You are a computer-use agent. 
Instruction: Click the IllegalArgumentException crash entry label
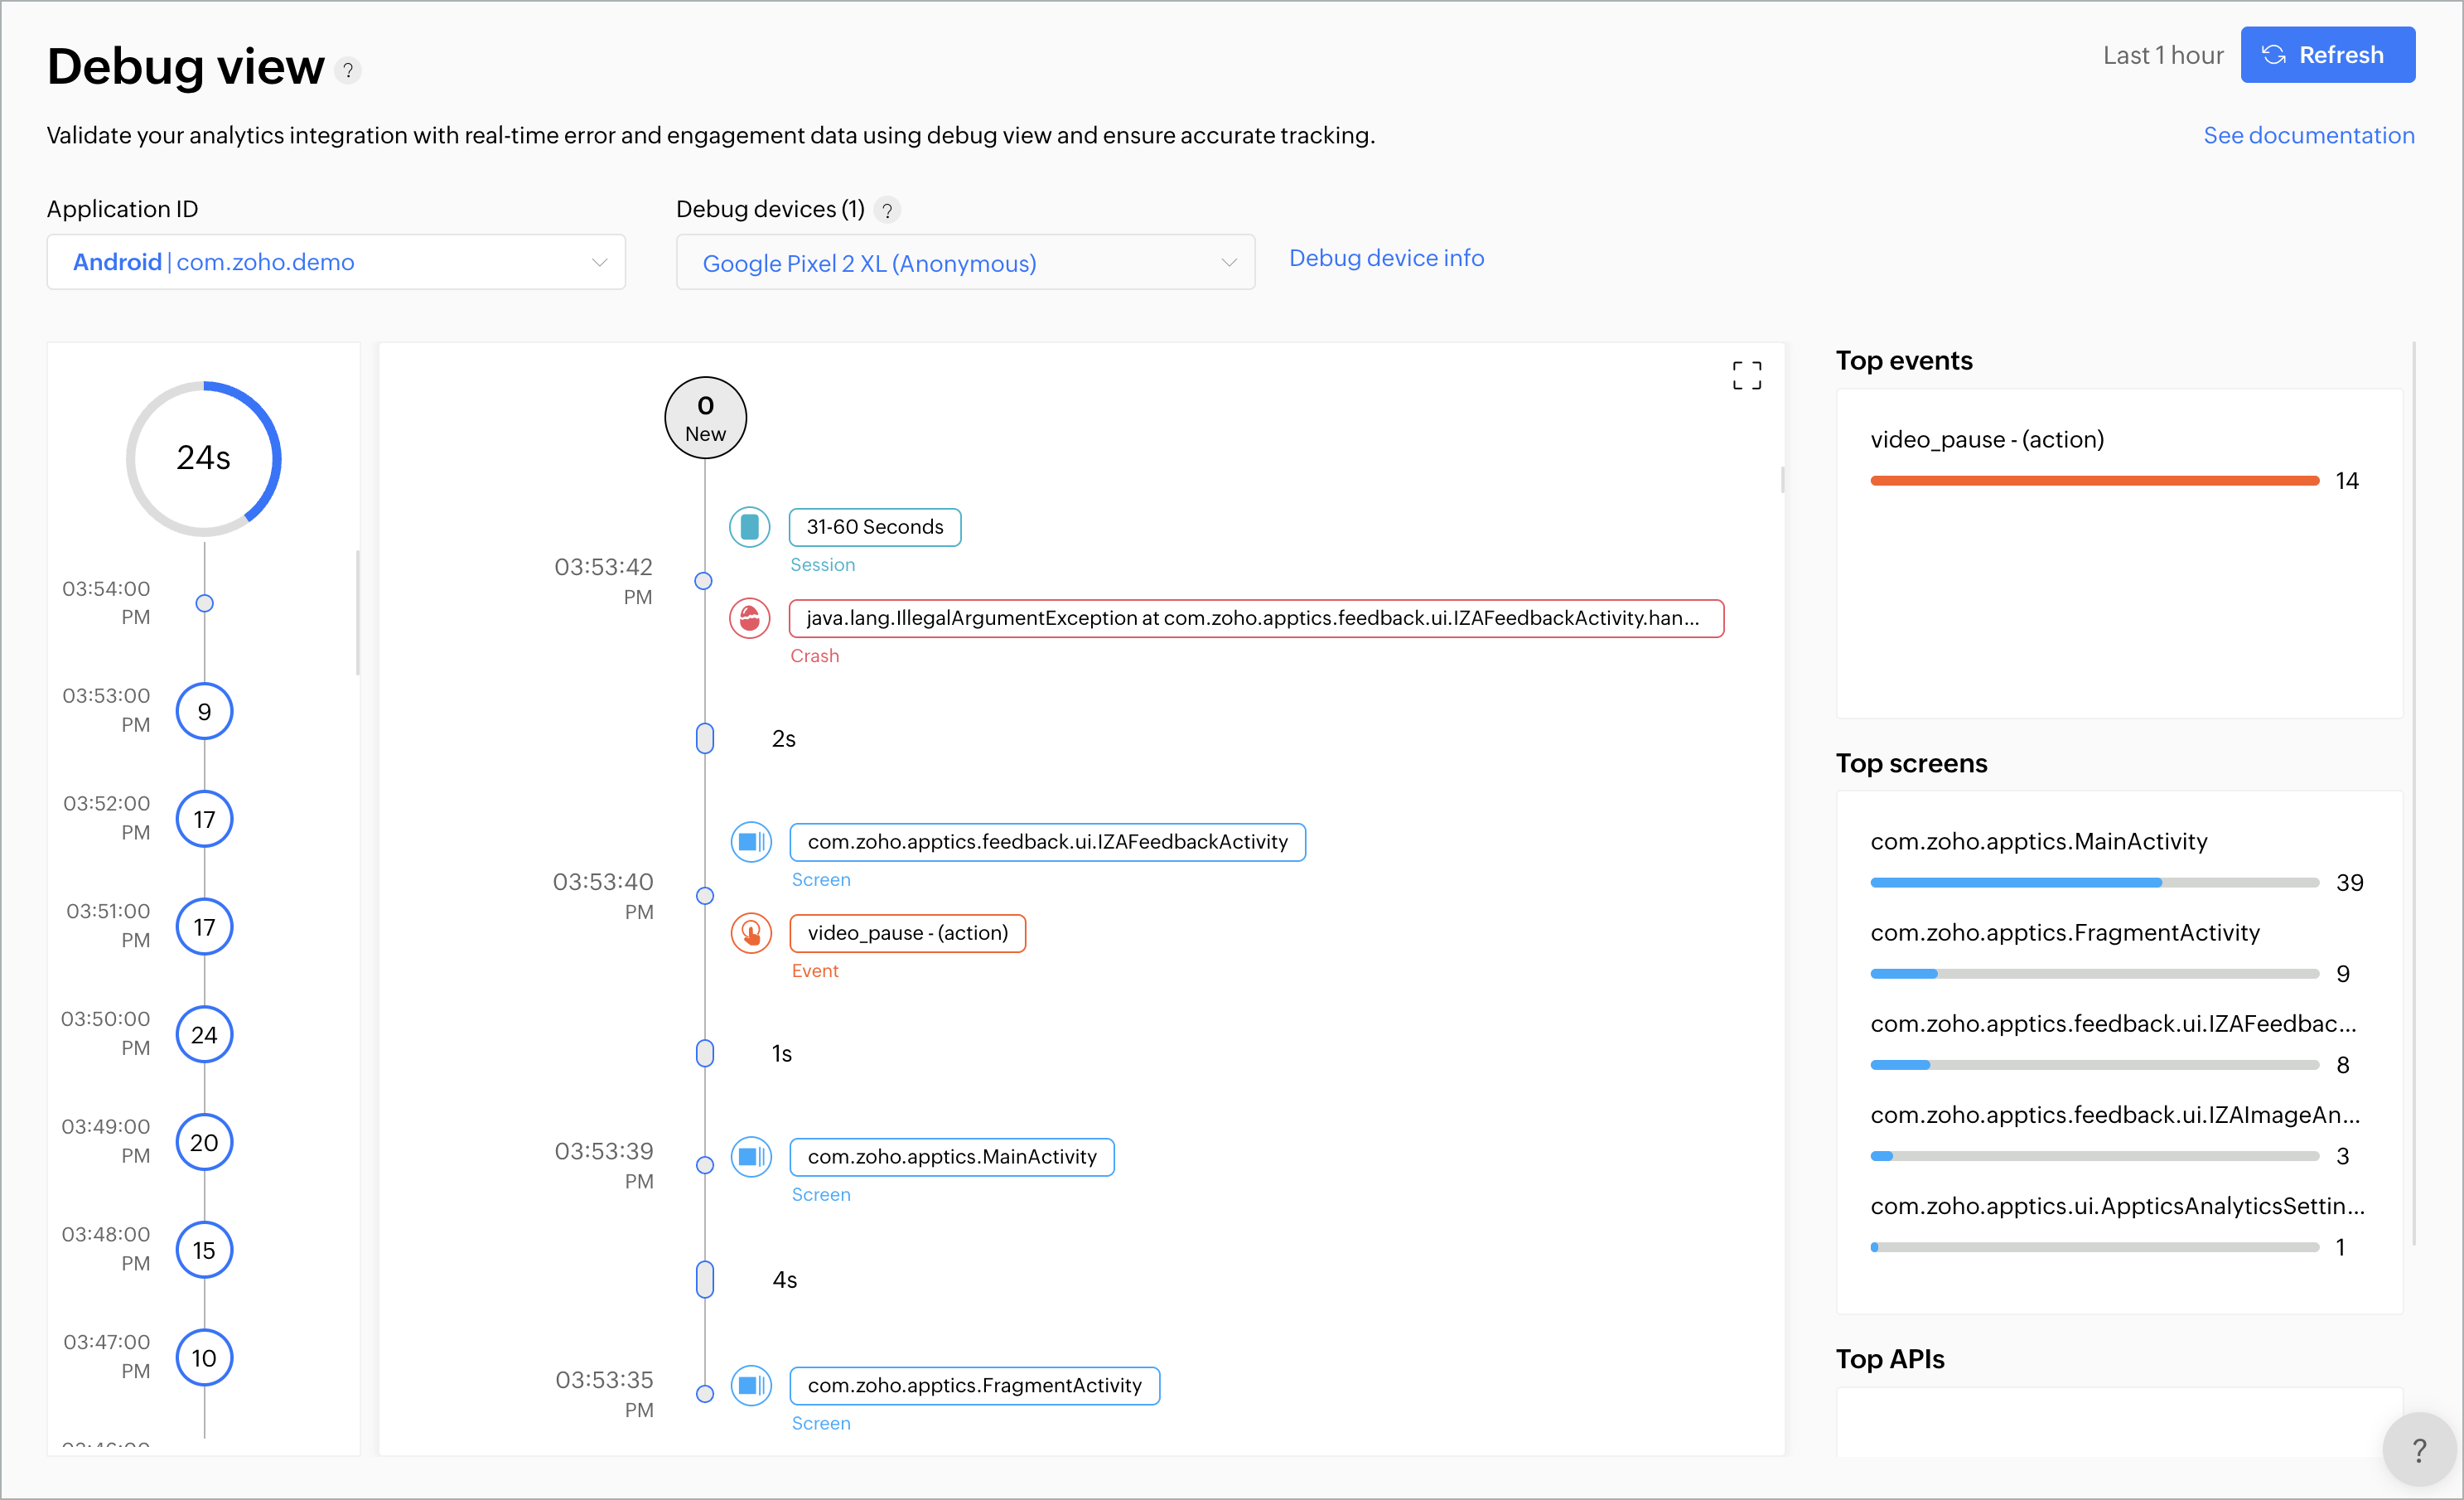[x=1255, y=618]
